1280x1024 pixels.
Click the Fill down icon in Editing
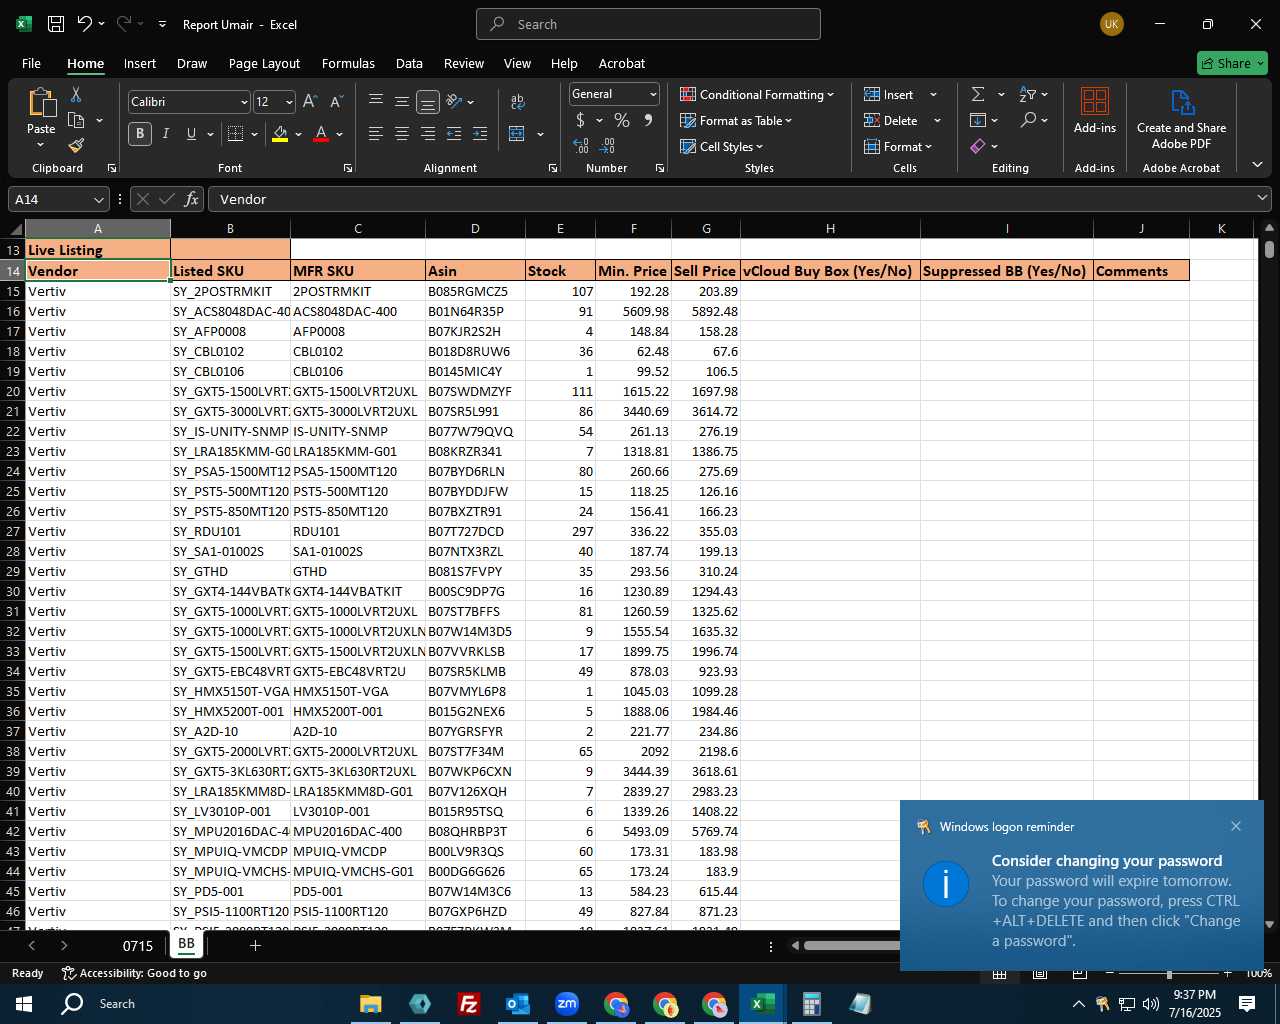coord(978,120)
